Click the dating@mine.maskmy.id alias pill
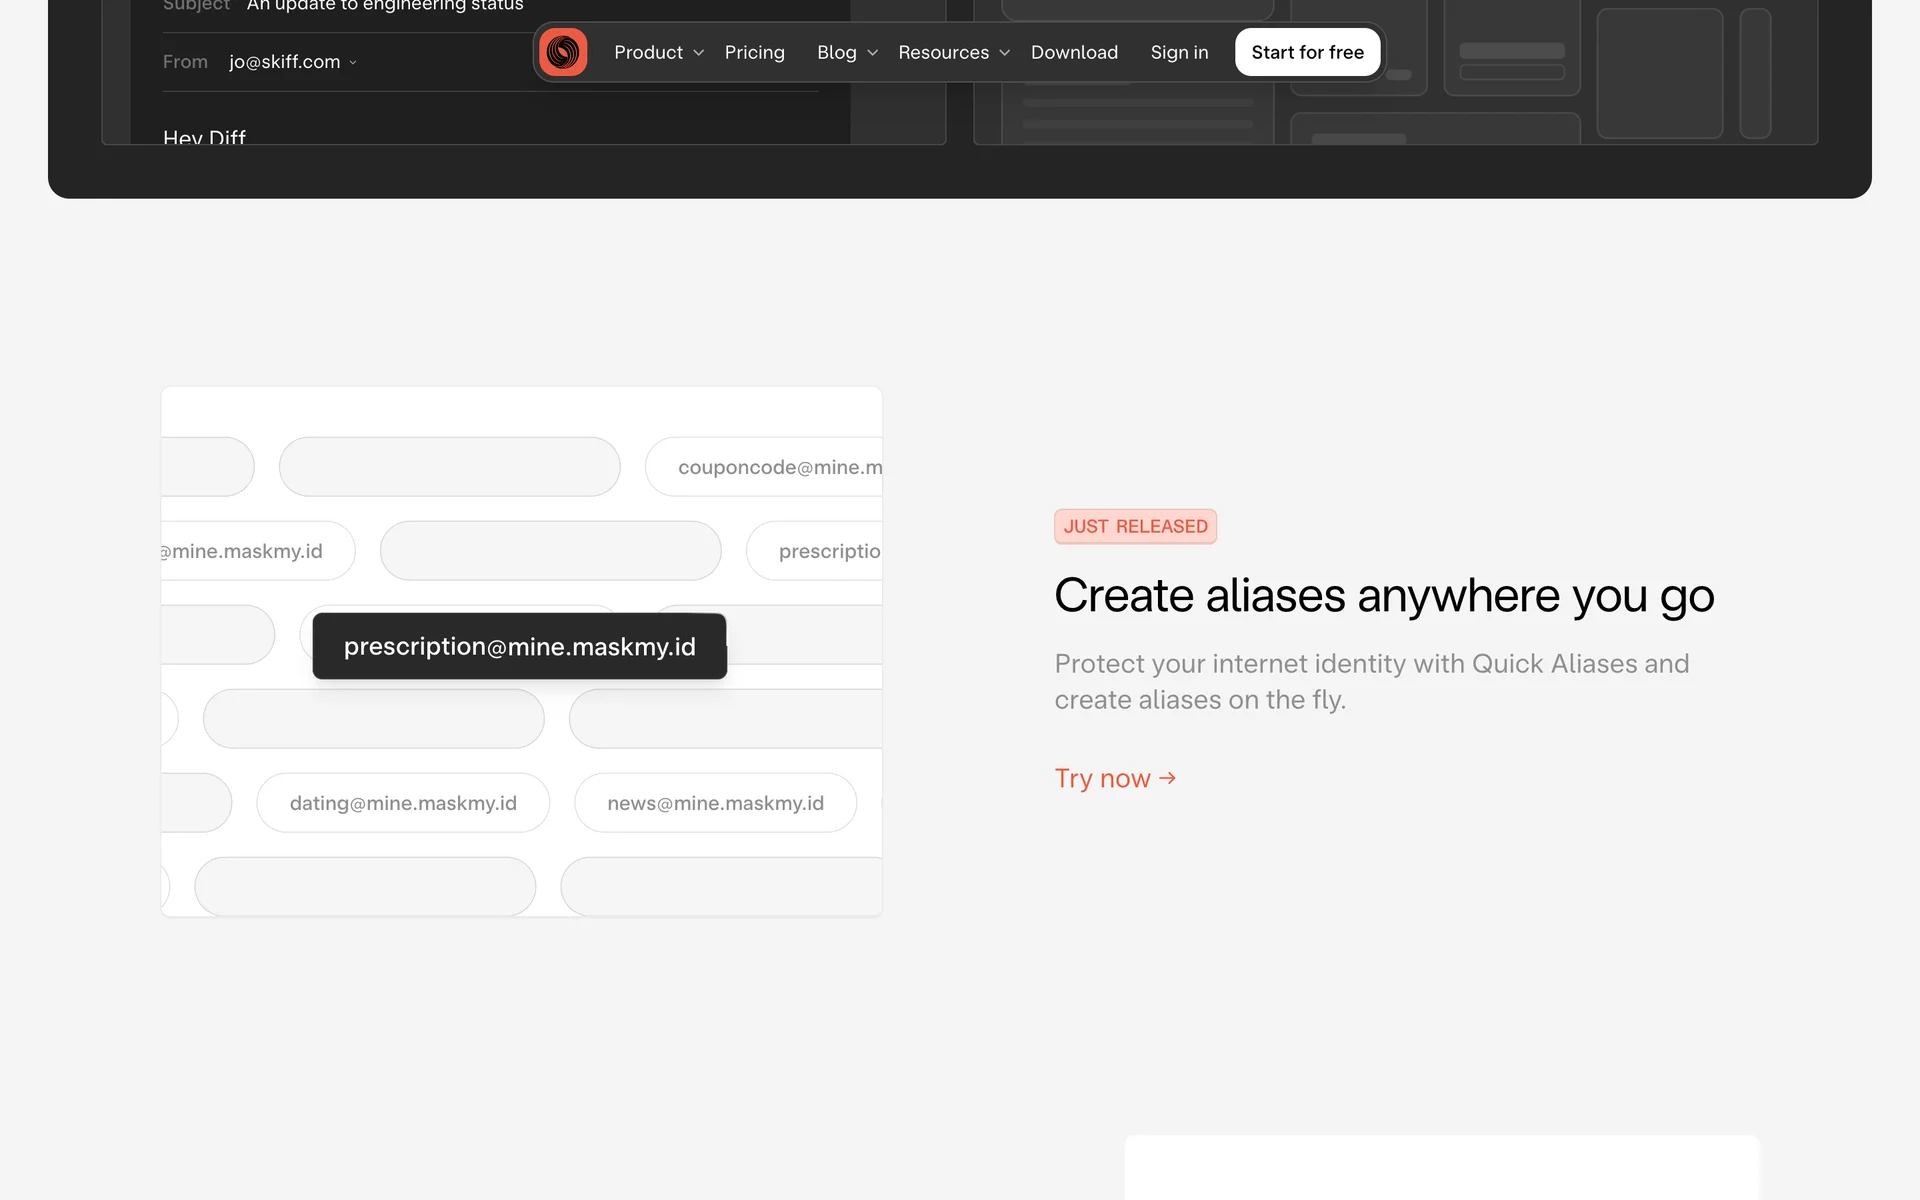The width and height of the screenshot is (1920, 1200). click(403, 803)
